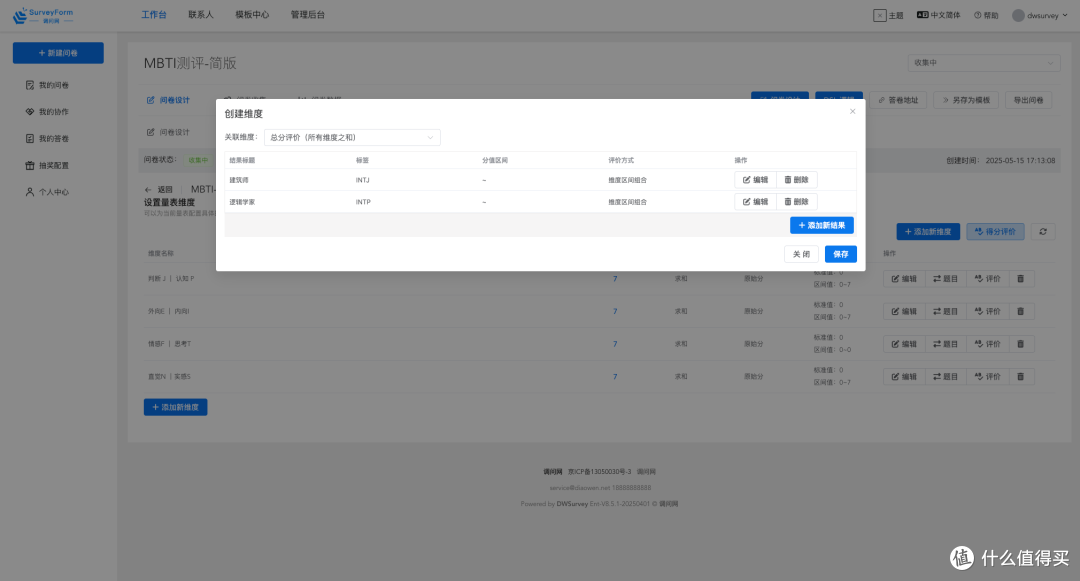Open 我的答卷 in the sidebar

coord(47,138)
